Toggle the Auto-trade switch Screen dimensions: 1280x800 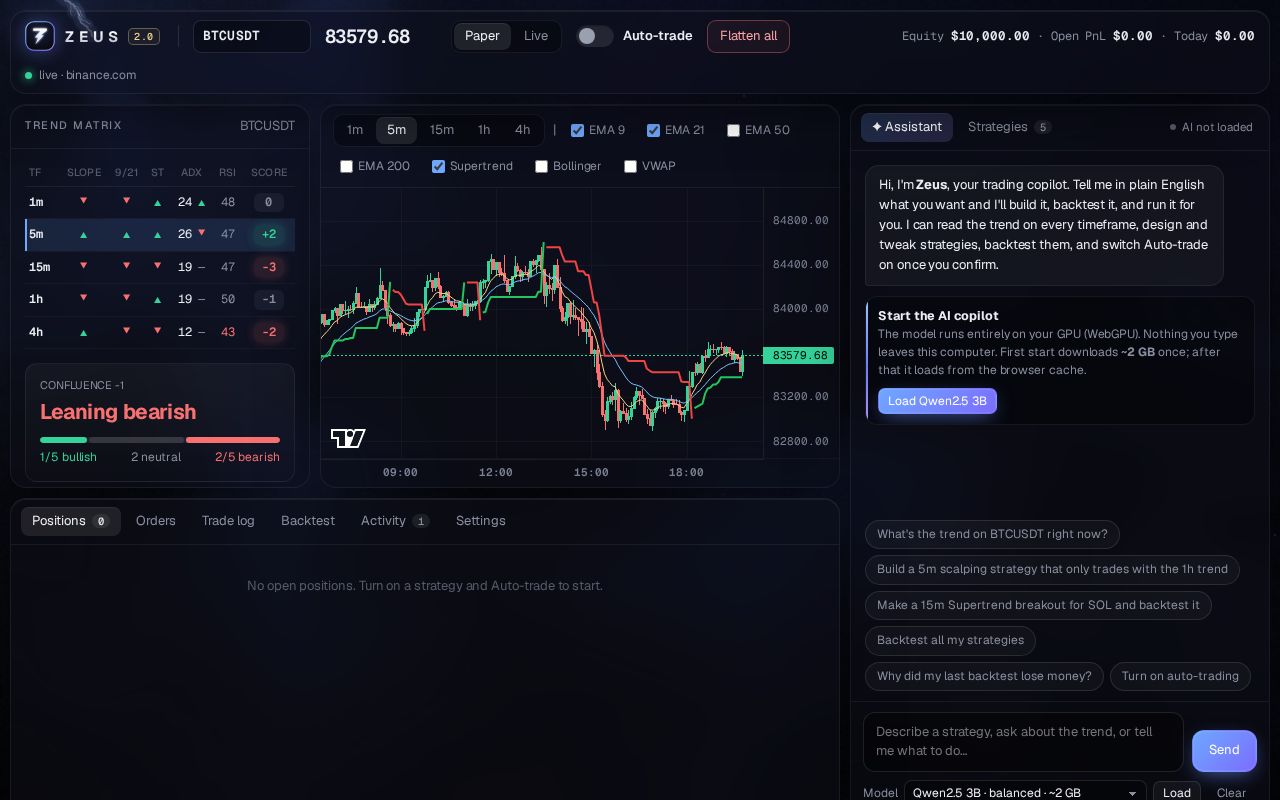click(595, 36)
